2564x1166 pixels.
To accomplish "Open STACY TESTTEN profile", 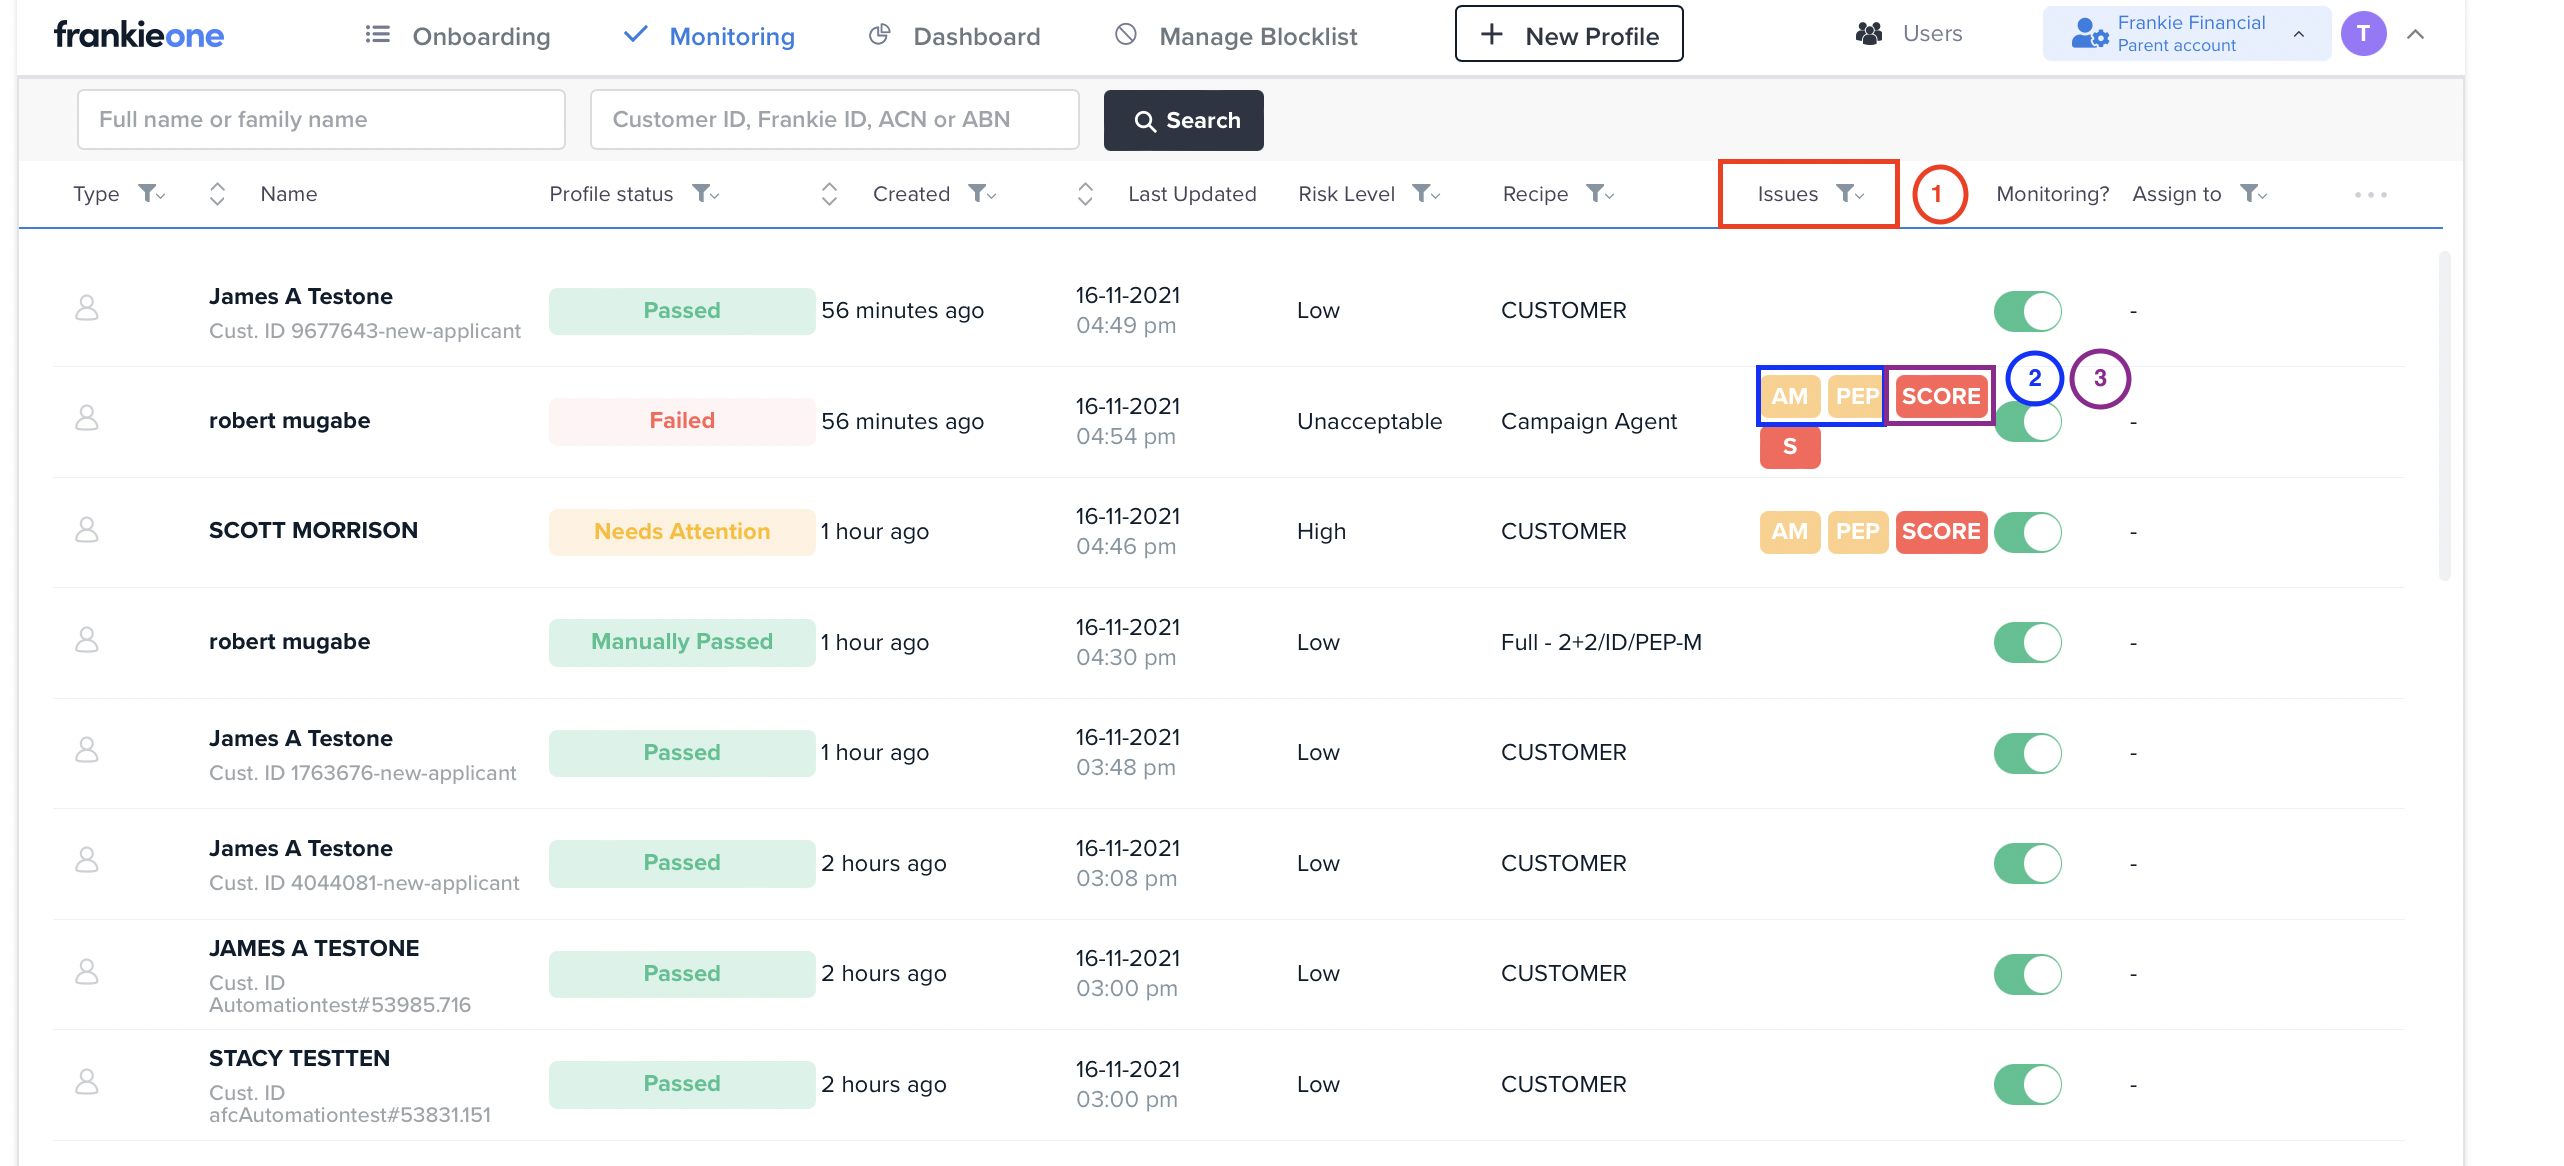I will pos(299,1058).
